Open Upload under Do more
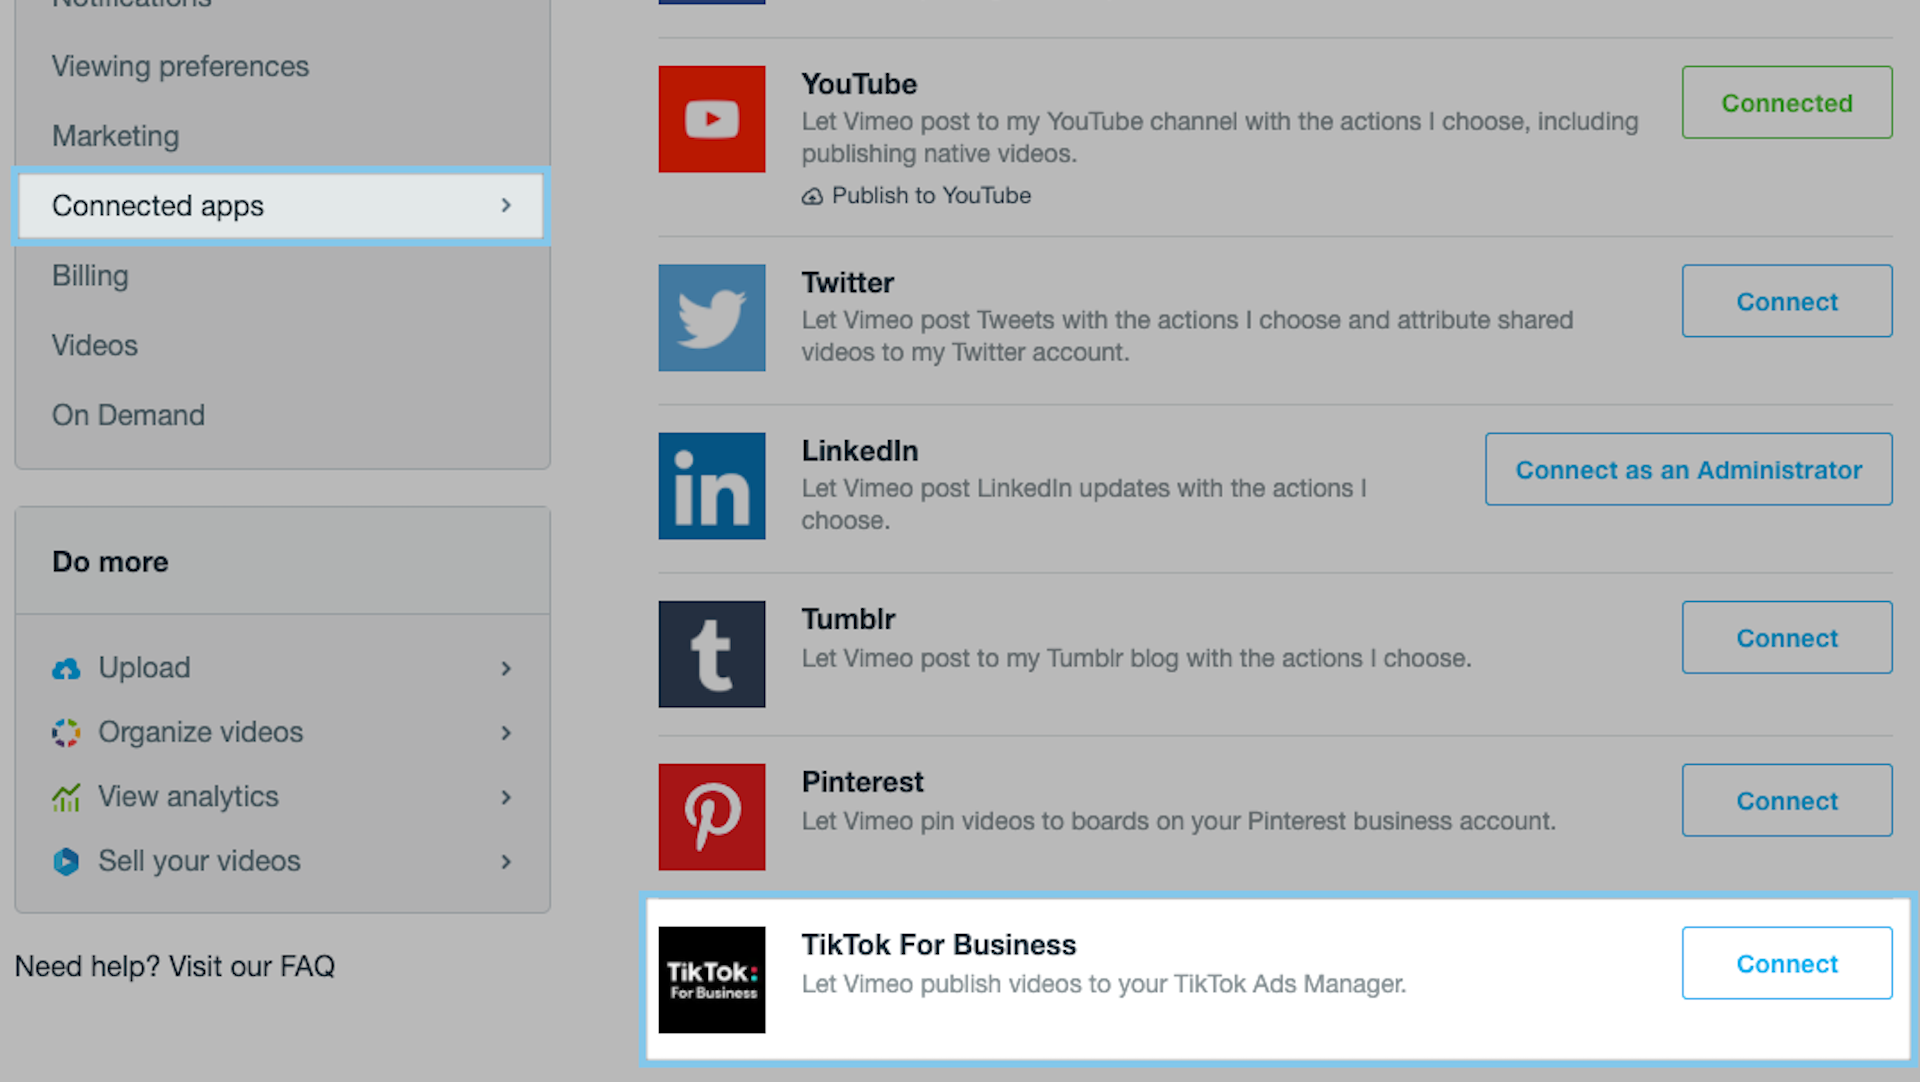 (x=144, y=668)
